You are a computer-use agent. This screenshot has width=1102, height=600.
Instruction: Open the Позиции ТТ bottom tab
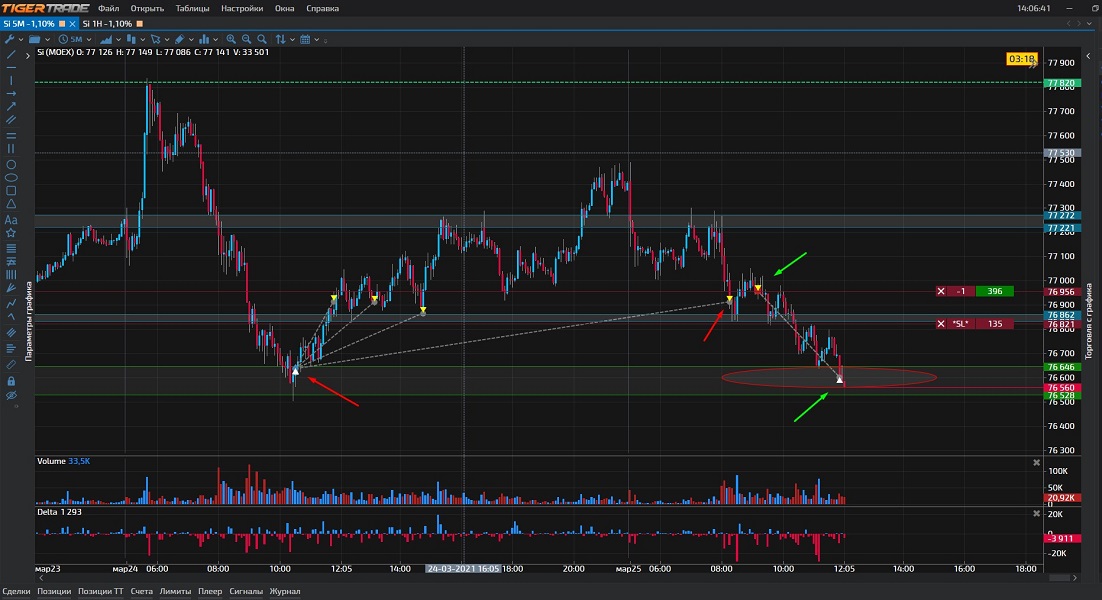click(x=100, y=592)
